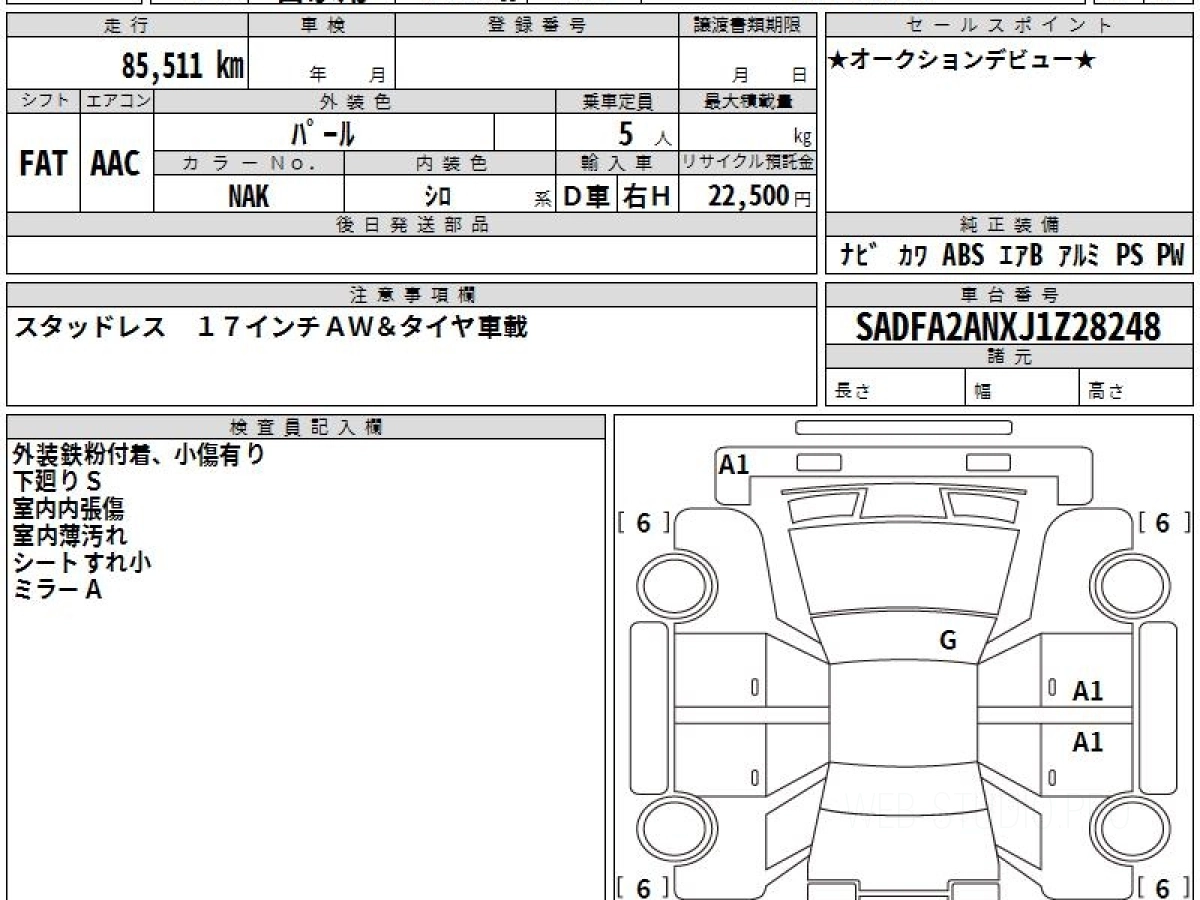
Task: Click the 譲渡書類期限 header
Action: [x=748, y=26]
